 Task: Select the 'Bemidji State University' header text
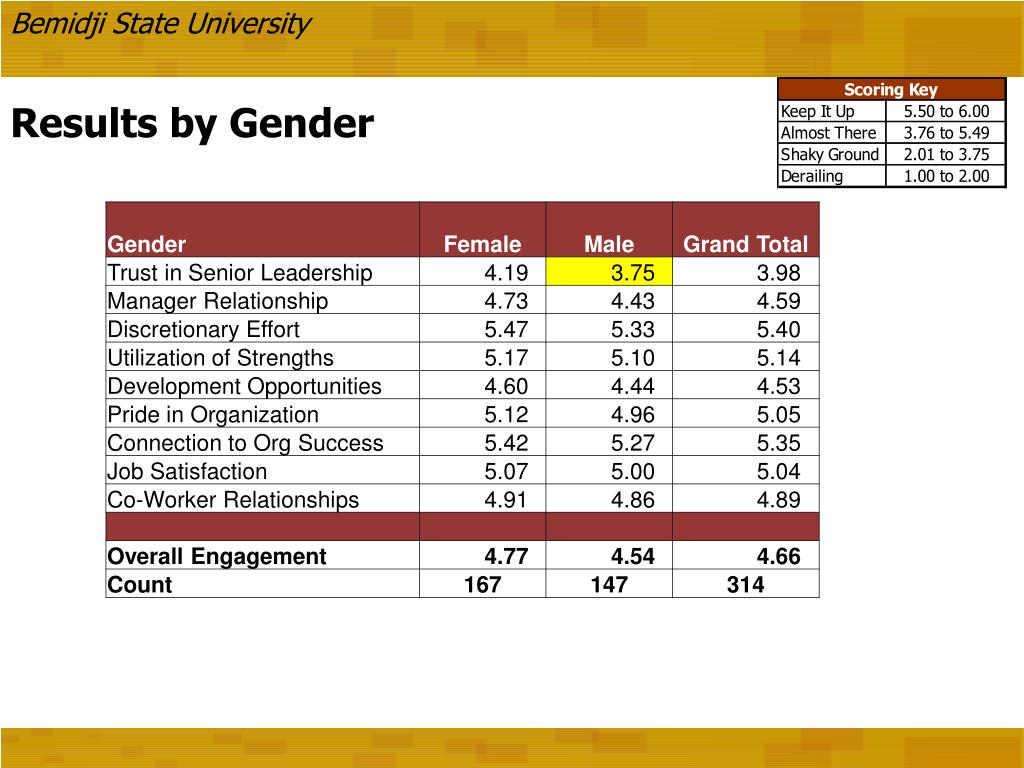[161, 24]
